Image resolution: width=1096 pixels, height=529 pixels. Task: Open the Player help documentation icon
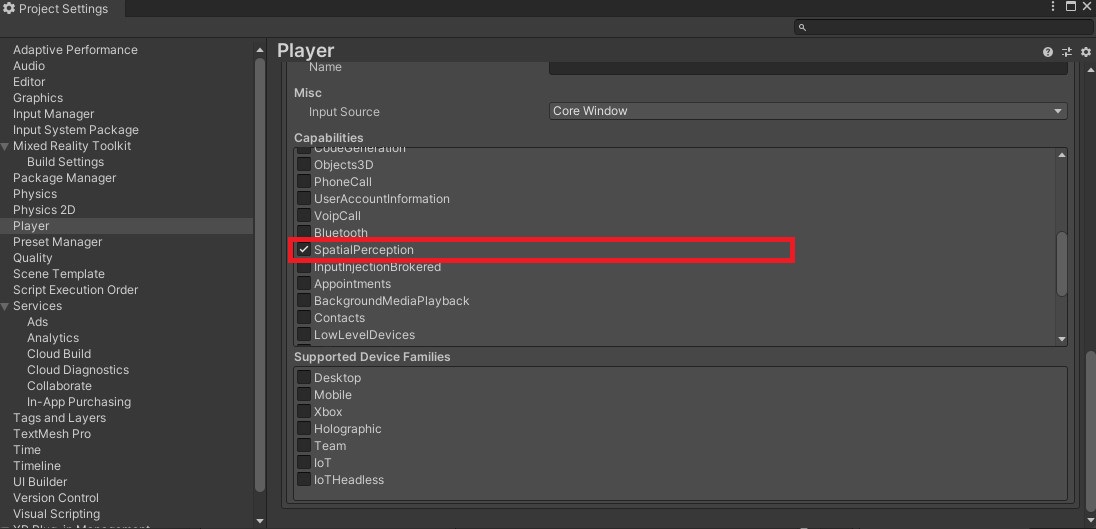tap(1047, 52)
